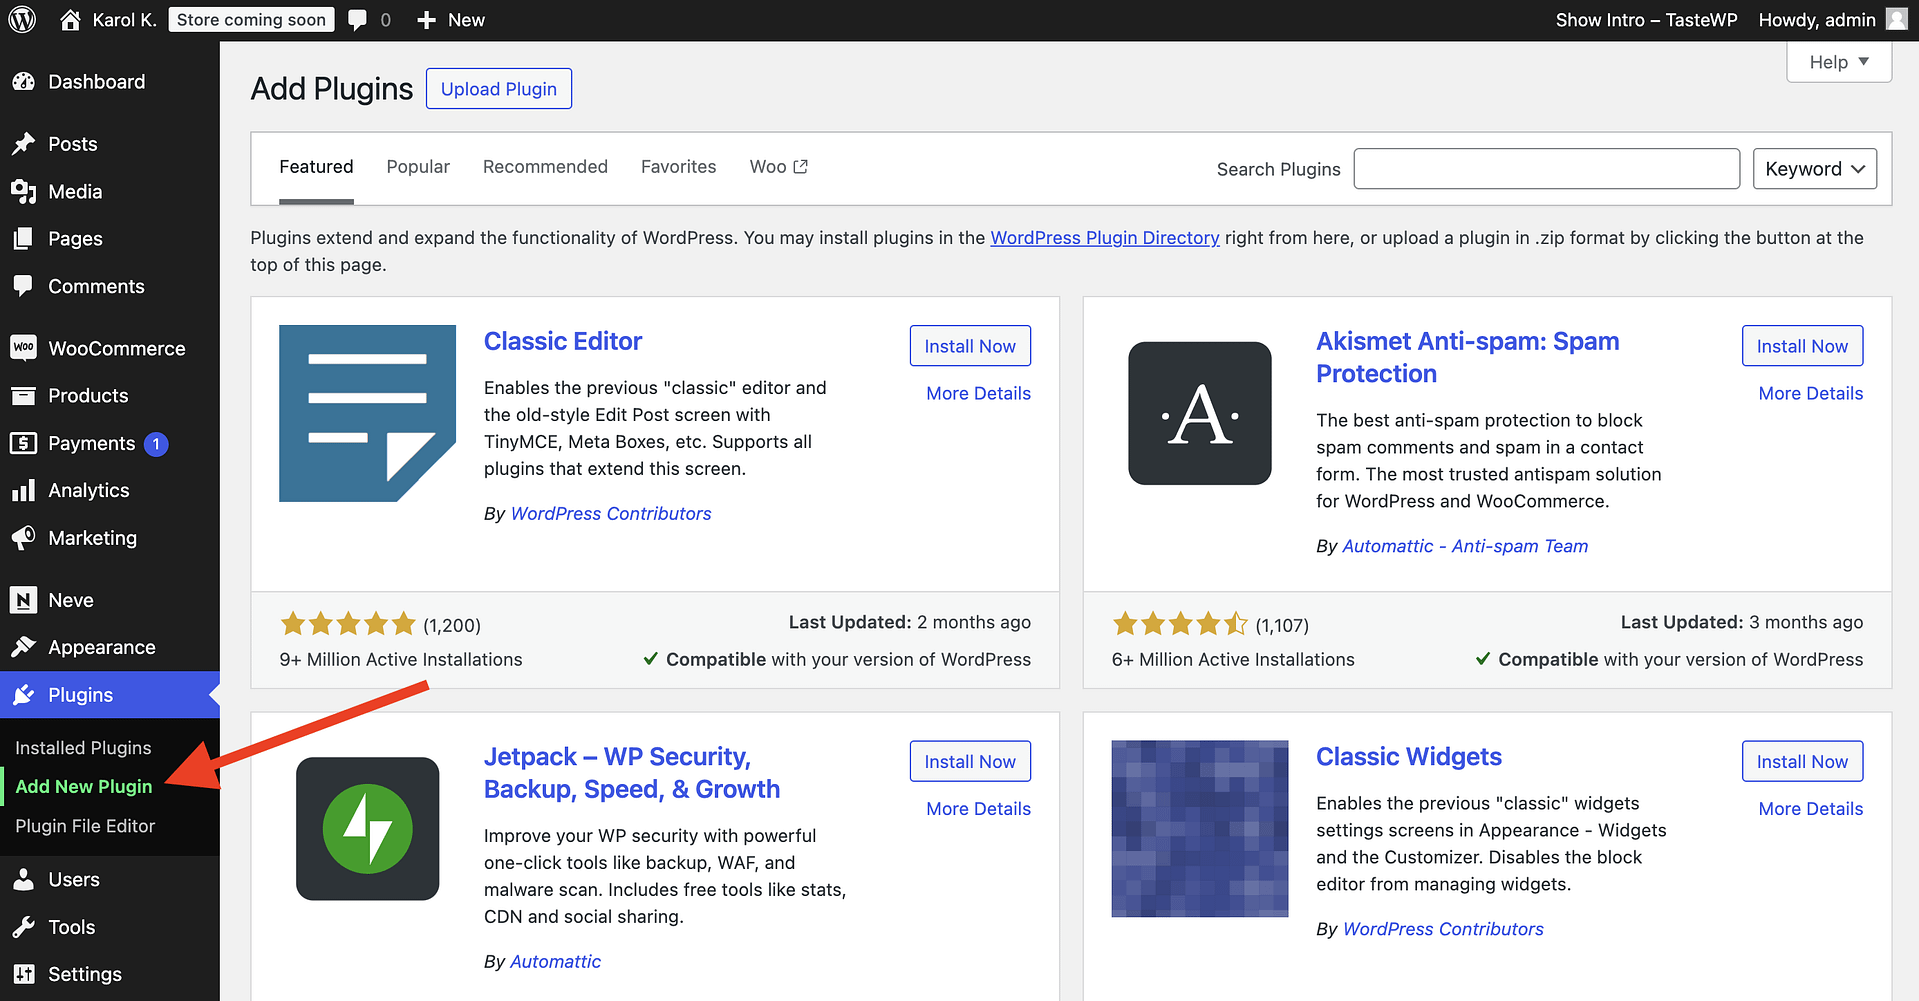Image resolution: width=1919 pixels, height=1001 pixels.
Task: Click the plus icon next to New
Action: [x=426, y=20]
